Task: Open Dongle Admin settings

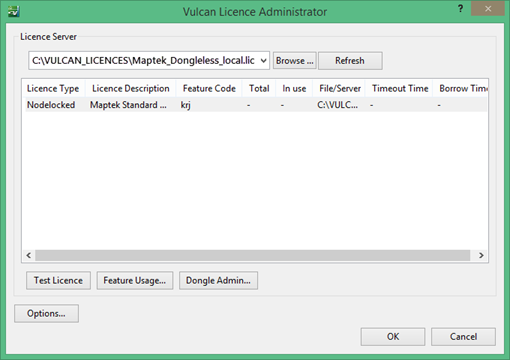Action: pos(218,280)
